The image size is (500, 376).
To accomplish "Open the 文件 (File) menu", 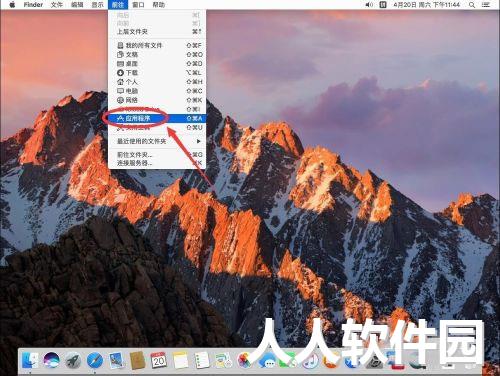I will (x=57, y=5).
